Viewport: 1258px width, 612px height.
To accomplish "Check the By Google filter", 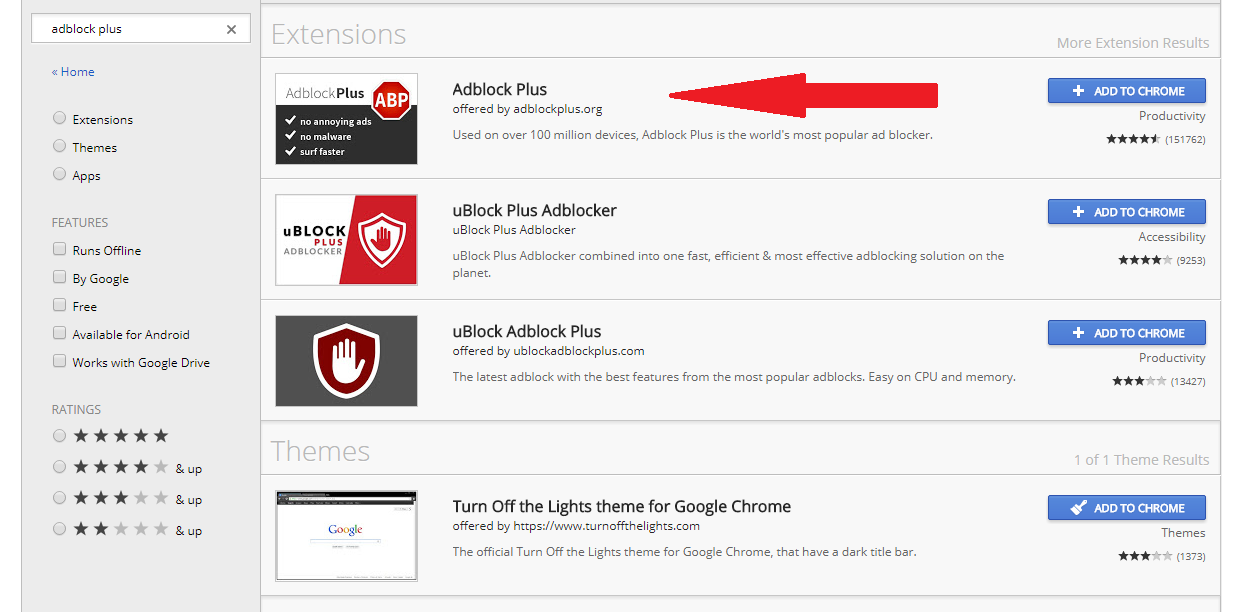I will tap(60, 278).
